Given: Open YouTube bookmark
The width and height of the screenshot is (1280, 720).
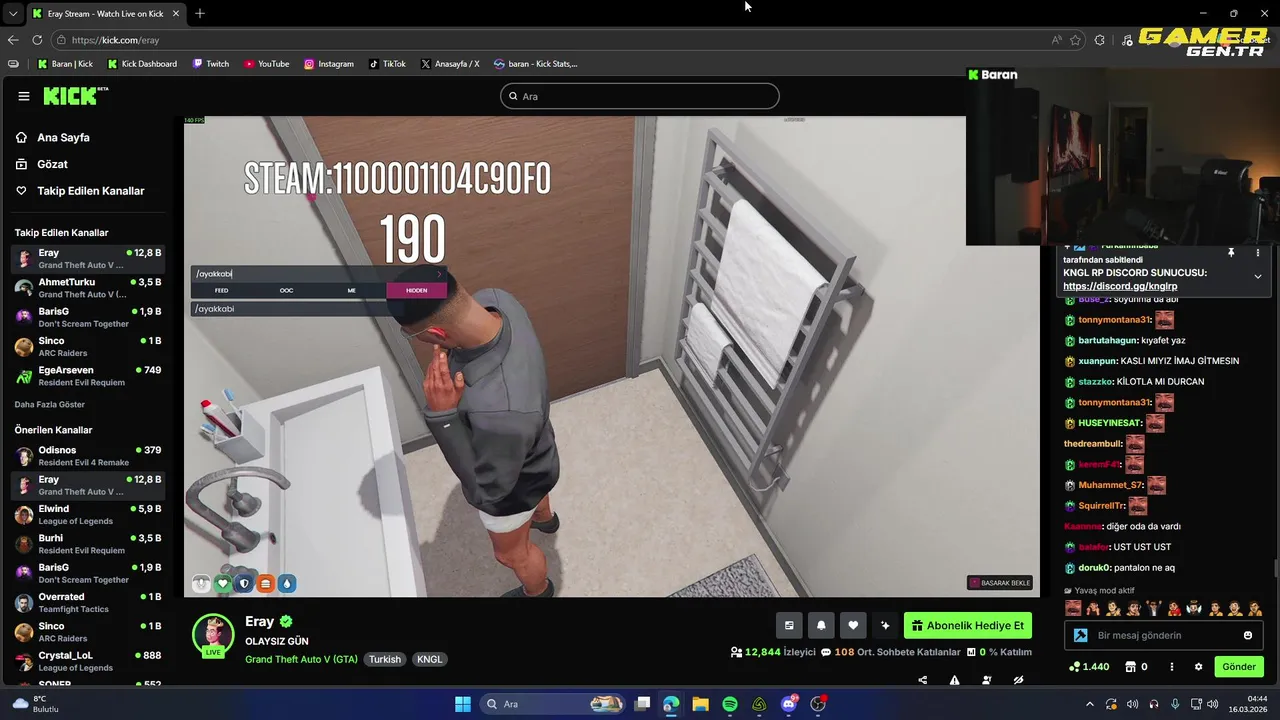Looking at the screenshot, I should pos(266,64).
